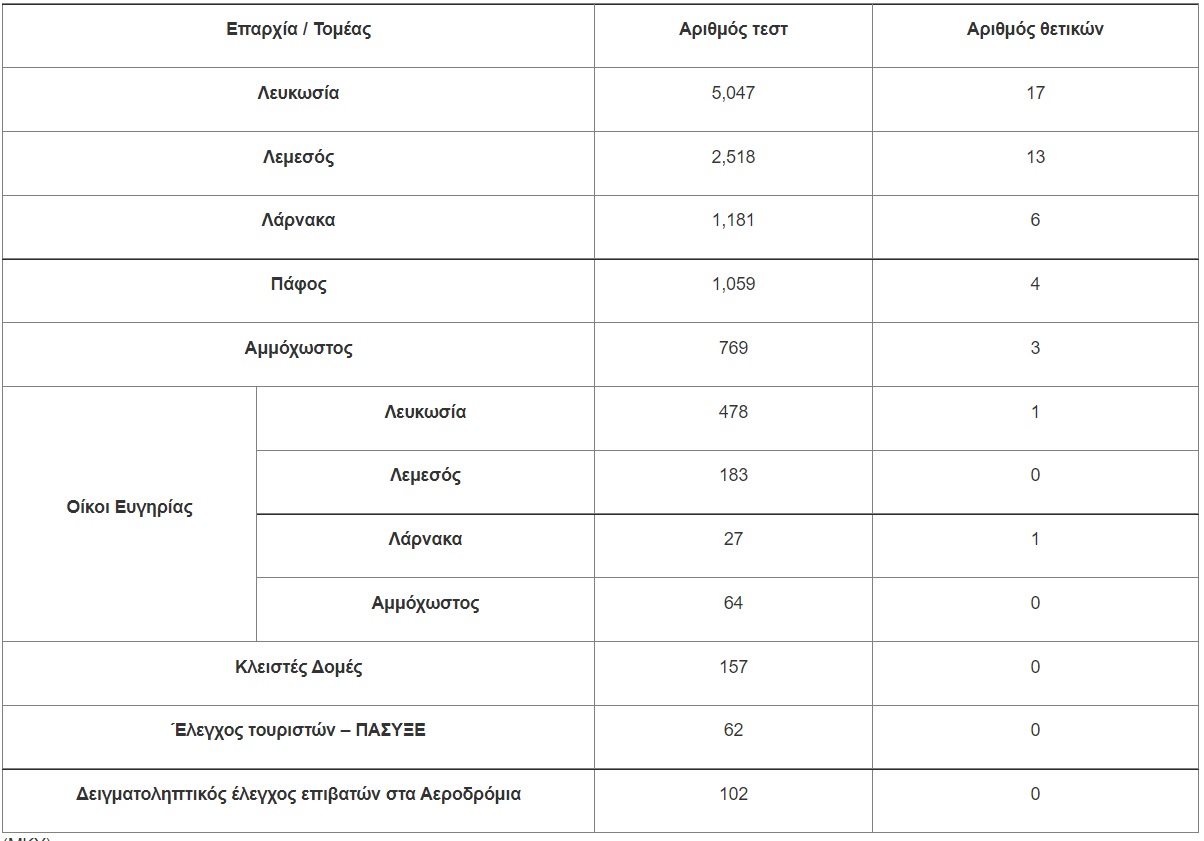
Task: Select the "Αριθμός τεστ" column header
Action: pyautogui.click(x=733, y=30)
